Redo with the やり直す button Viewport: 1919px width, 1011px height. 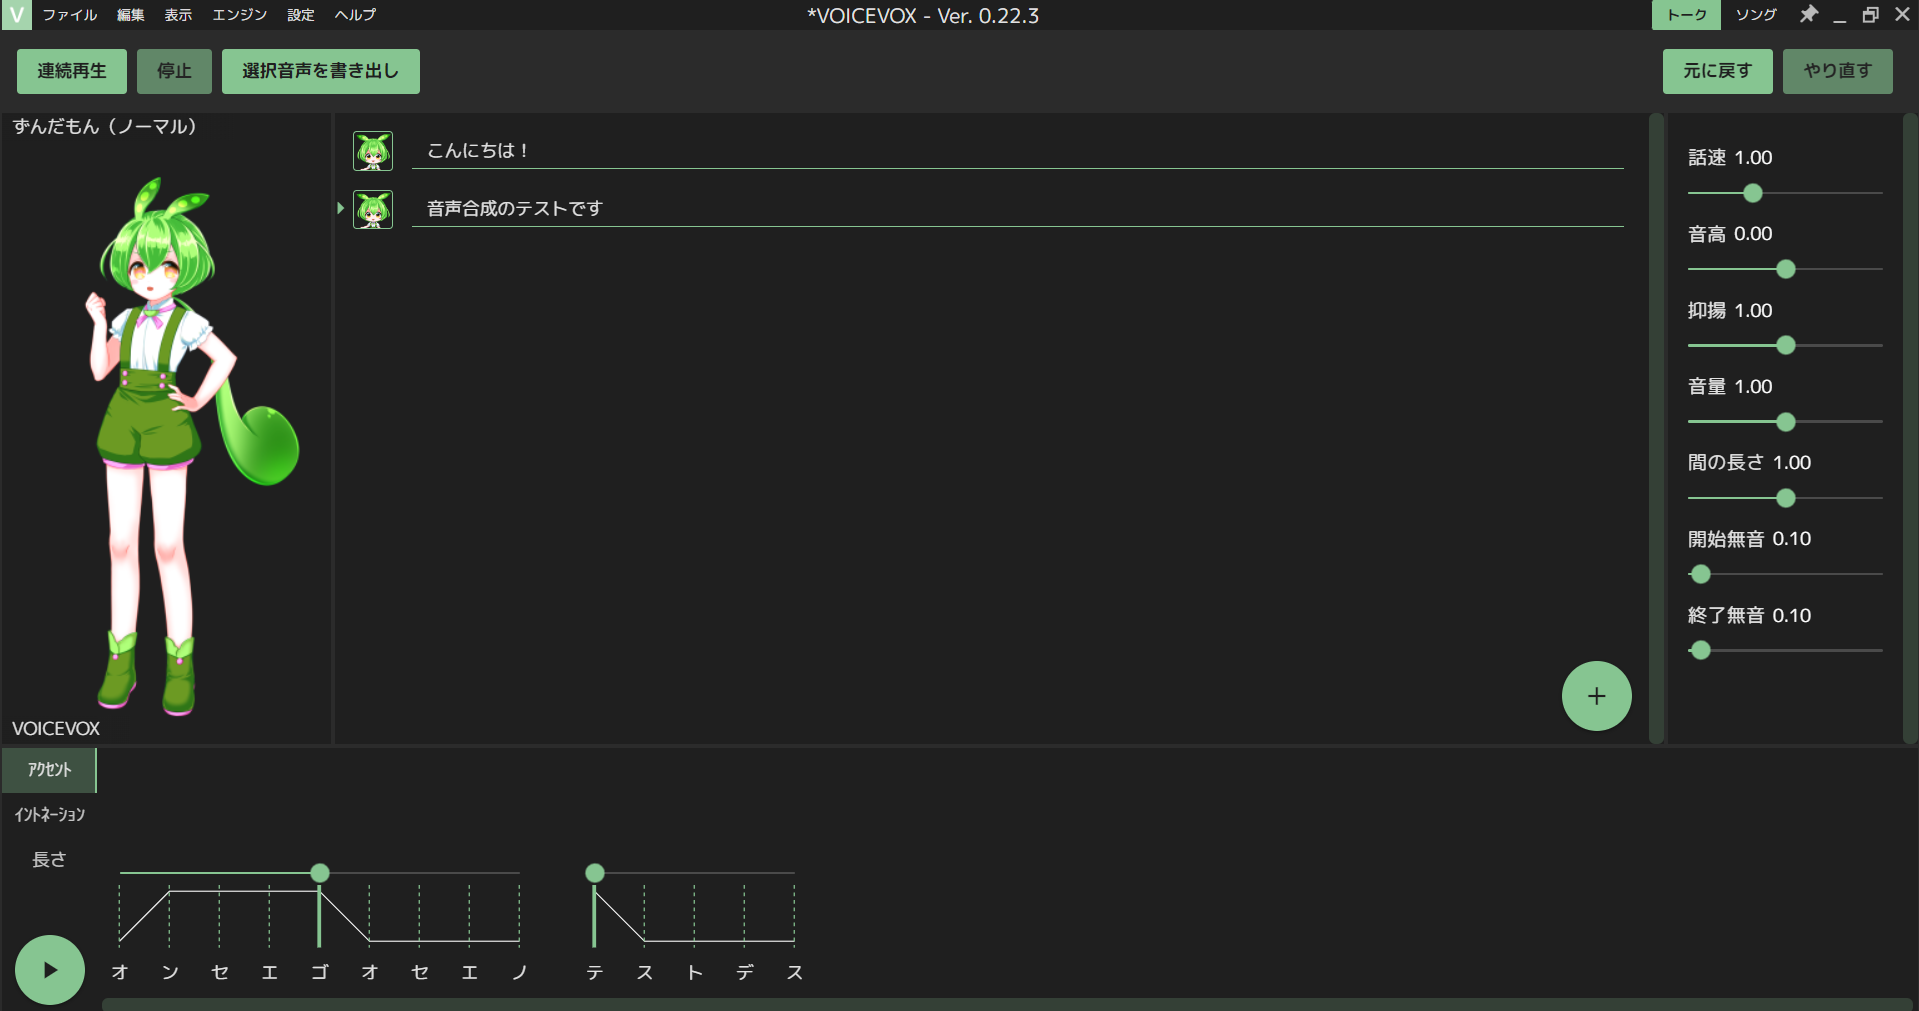[x=1837, y=71]
